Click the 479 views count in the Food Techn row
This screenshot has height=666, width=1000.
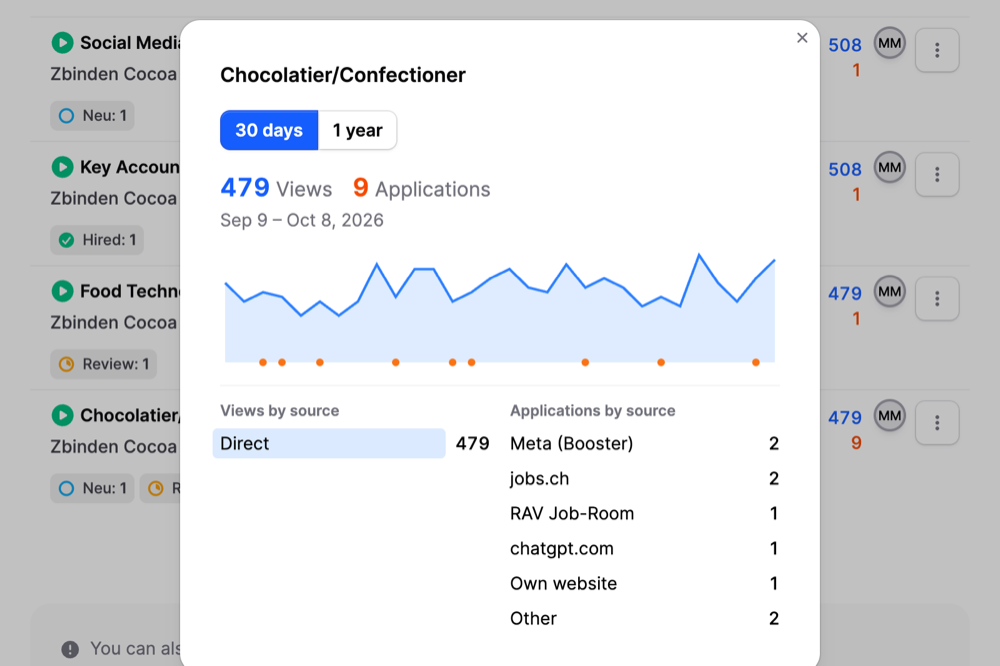pos(845,293)
